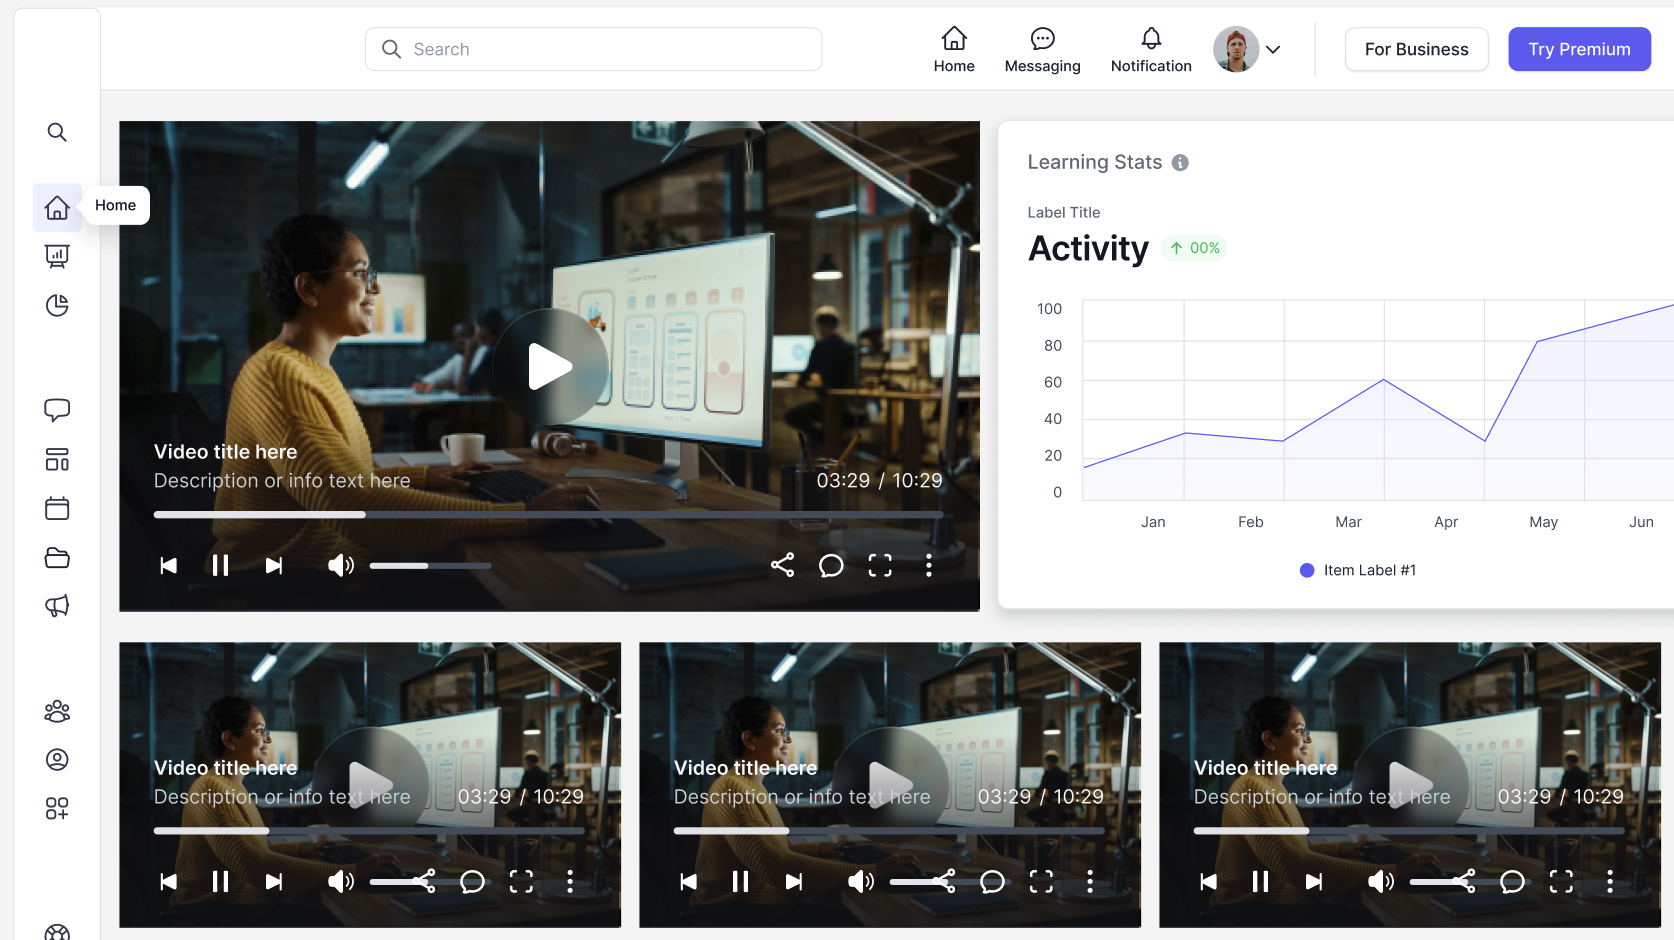Viewport: 1674px width, 940px height.
Task: Select the Home icon in sidebar
Action: [x=57, y=207]
